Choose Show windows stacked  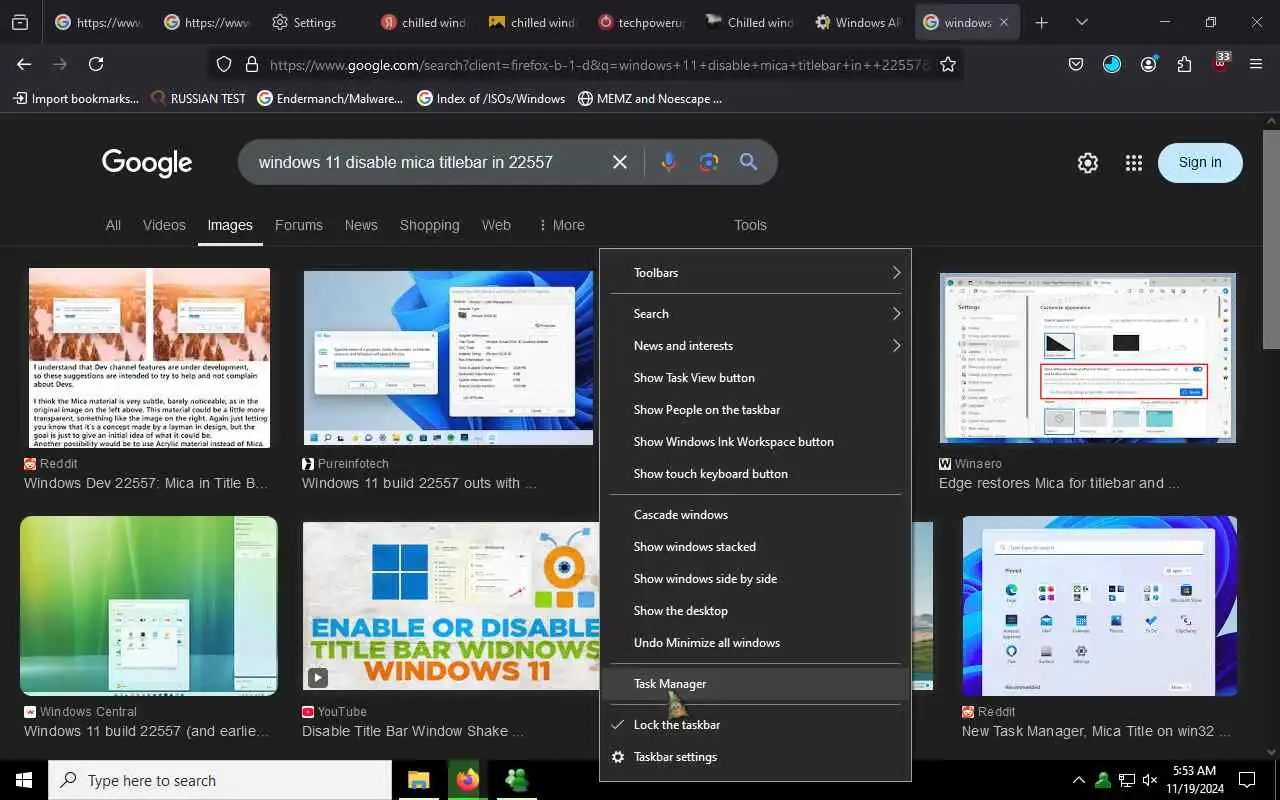[755, 547]
